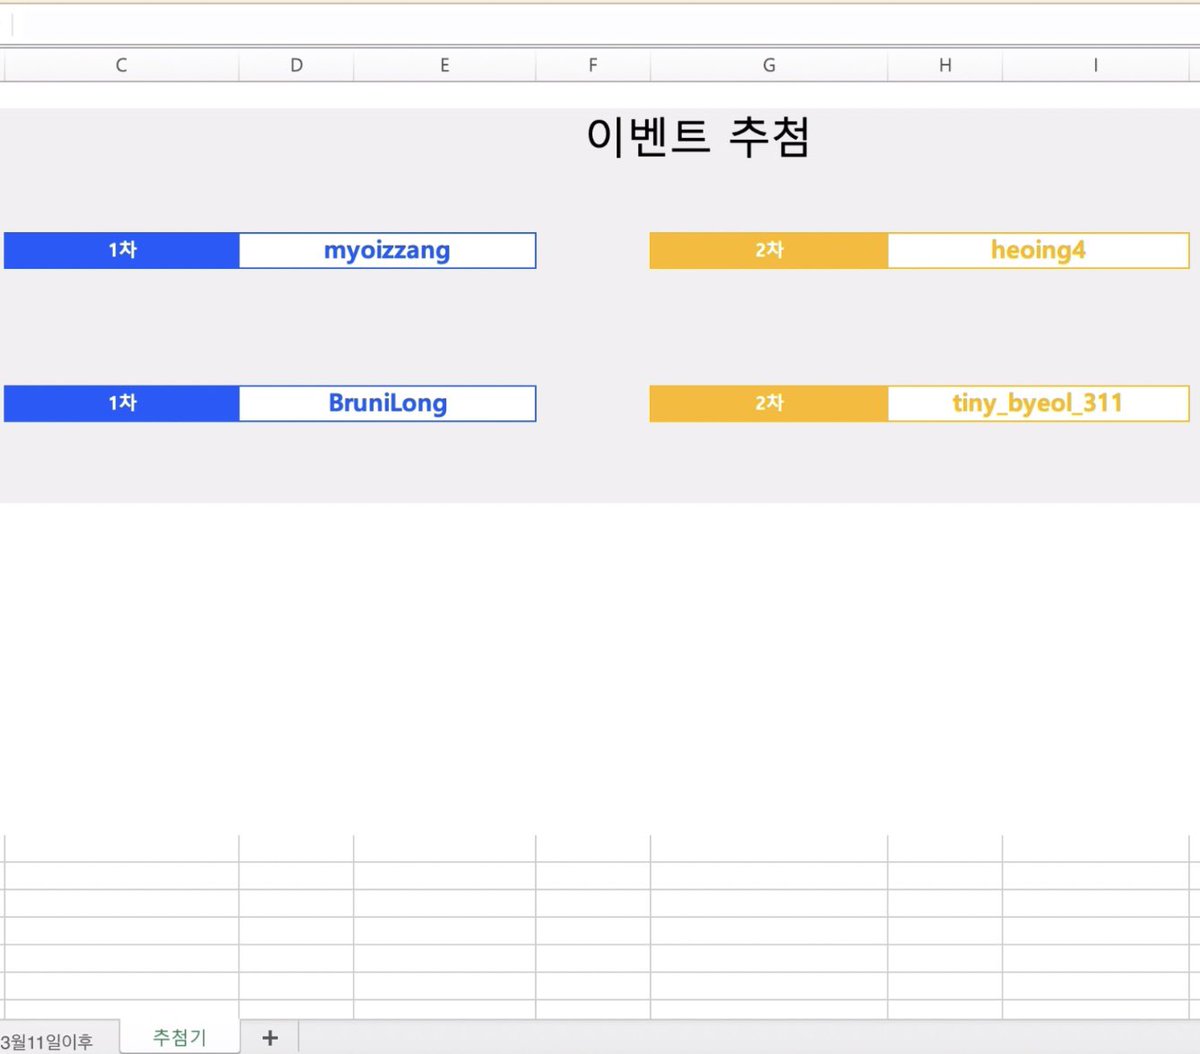Click the 이벤트 추첨 title text
Viewport: 1200px width, 1054px height.
point(698,137)
